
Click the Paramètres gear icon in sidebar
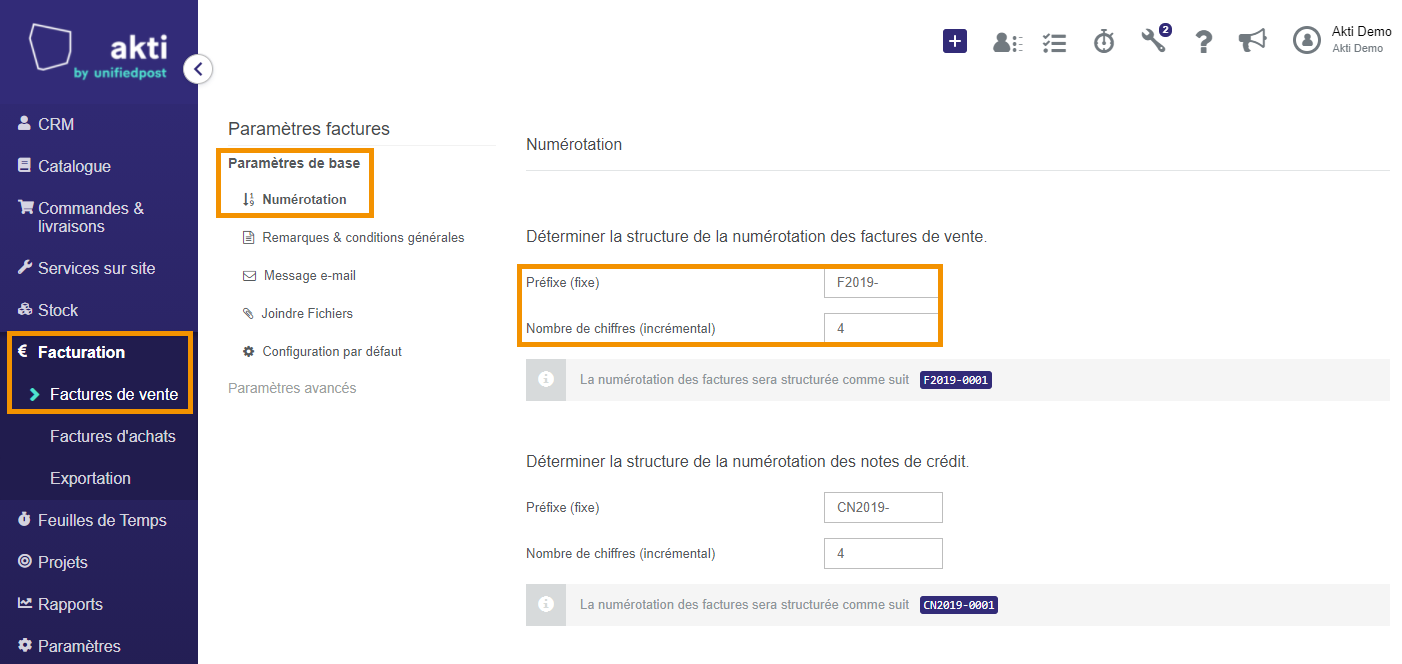tap(25, 645)
